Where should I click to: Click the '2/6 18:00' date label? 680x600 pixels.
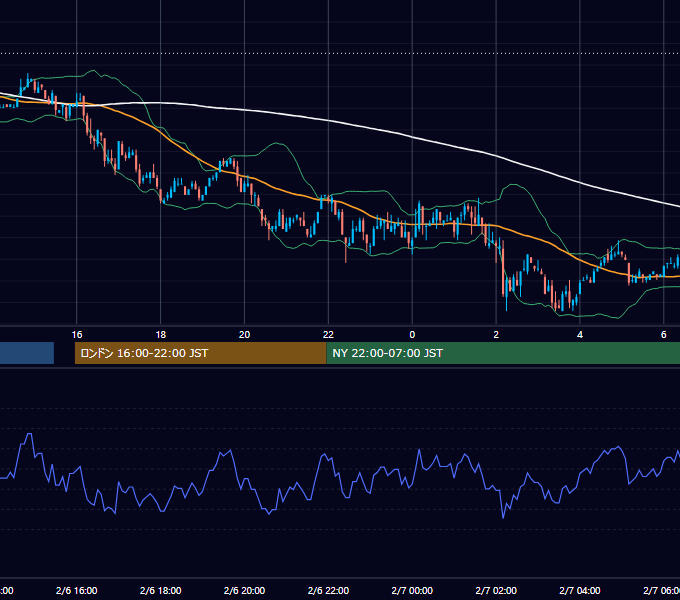[160, 590]
